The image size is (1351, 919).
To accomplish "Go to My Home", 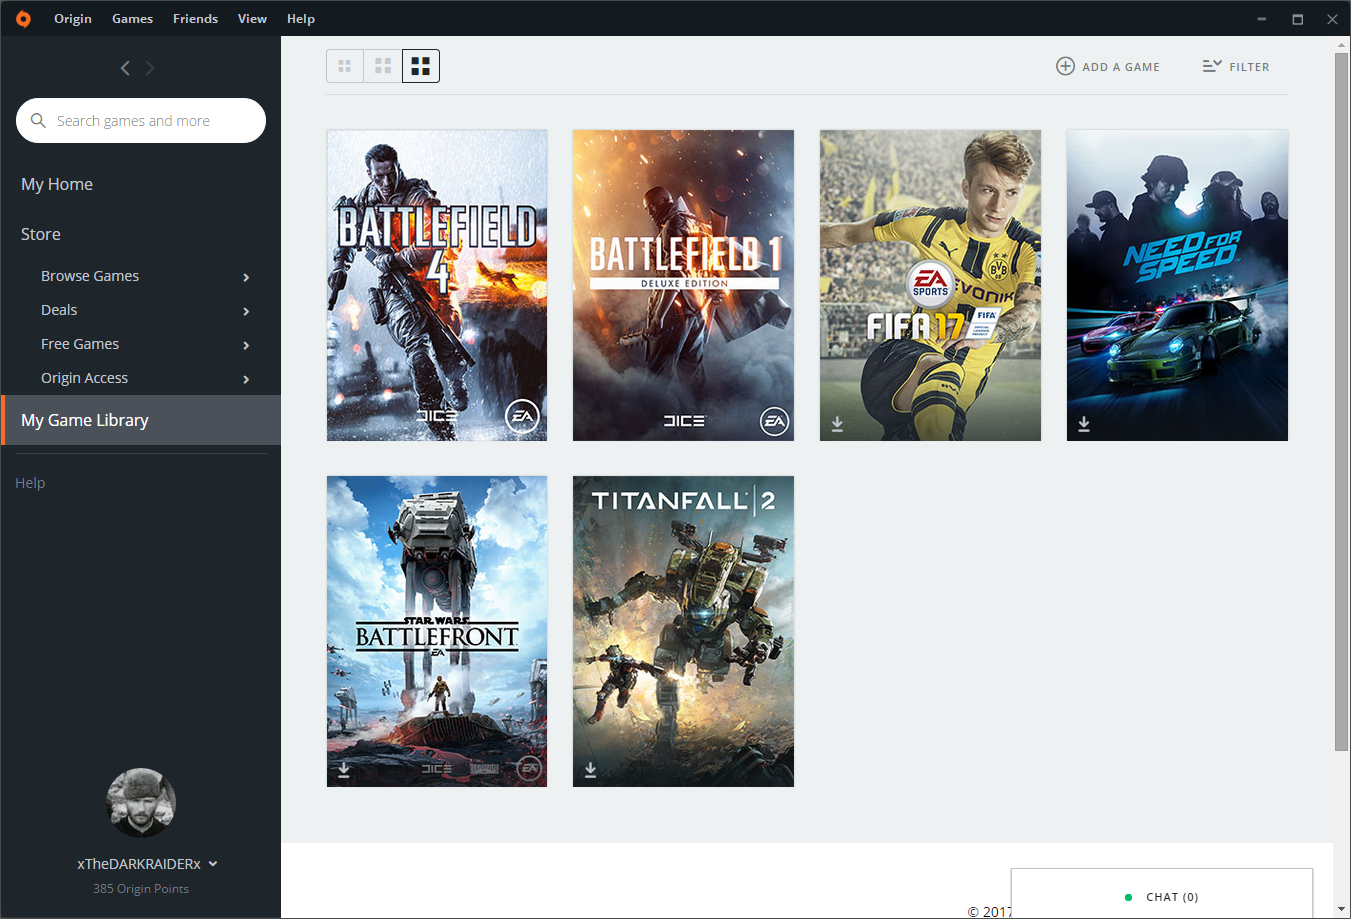I will point(57,184).
